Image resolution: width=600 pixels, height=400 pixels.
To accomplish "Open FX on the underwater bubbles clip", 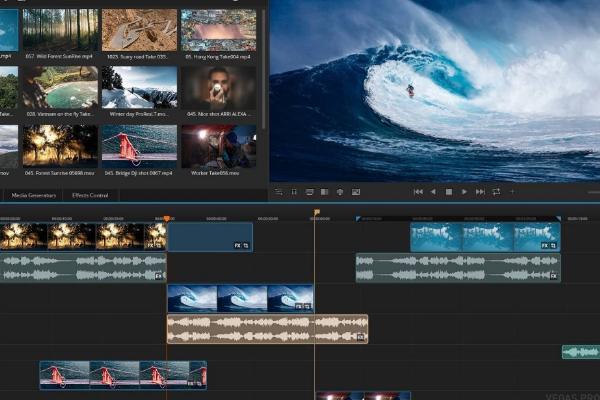I will [545, 246].
